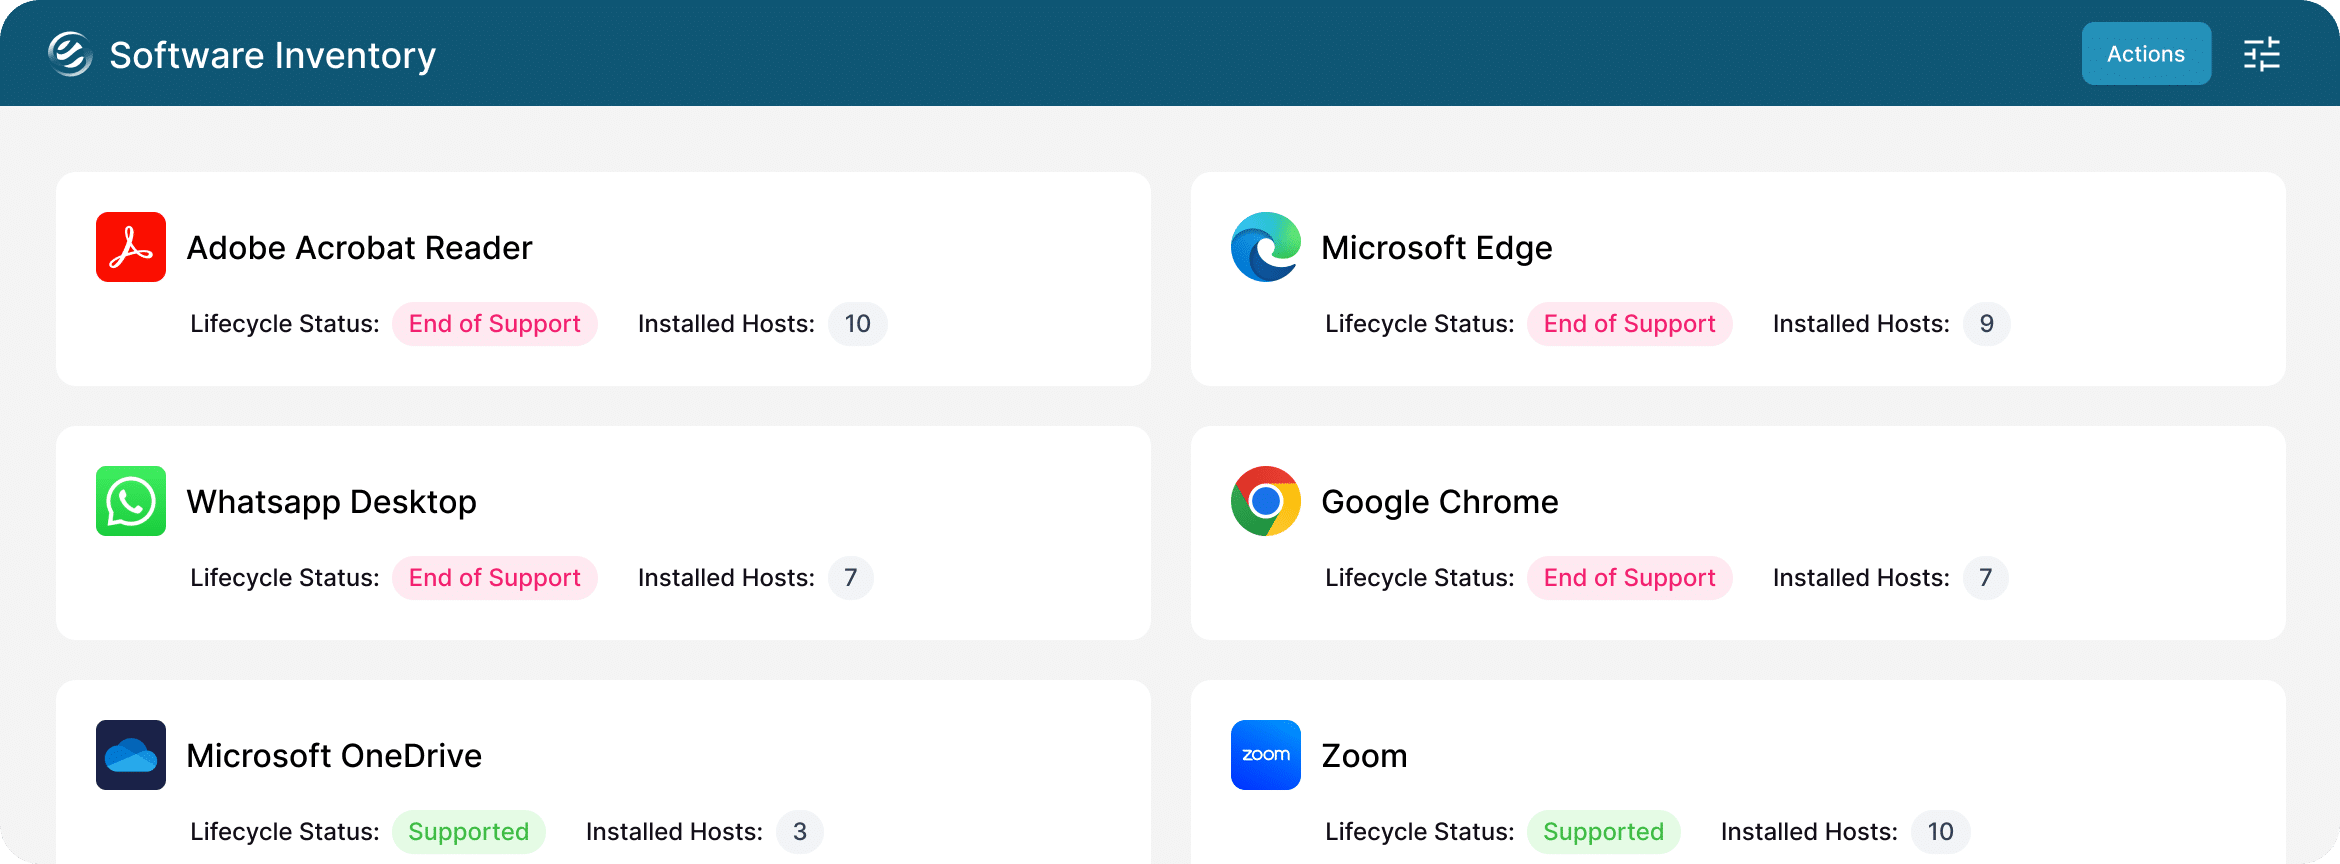Click the Zoom app icon

pyautogui.click(x=1266, y=755)
